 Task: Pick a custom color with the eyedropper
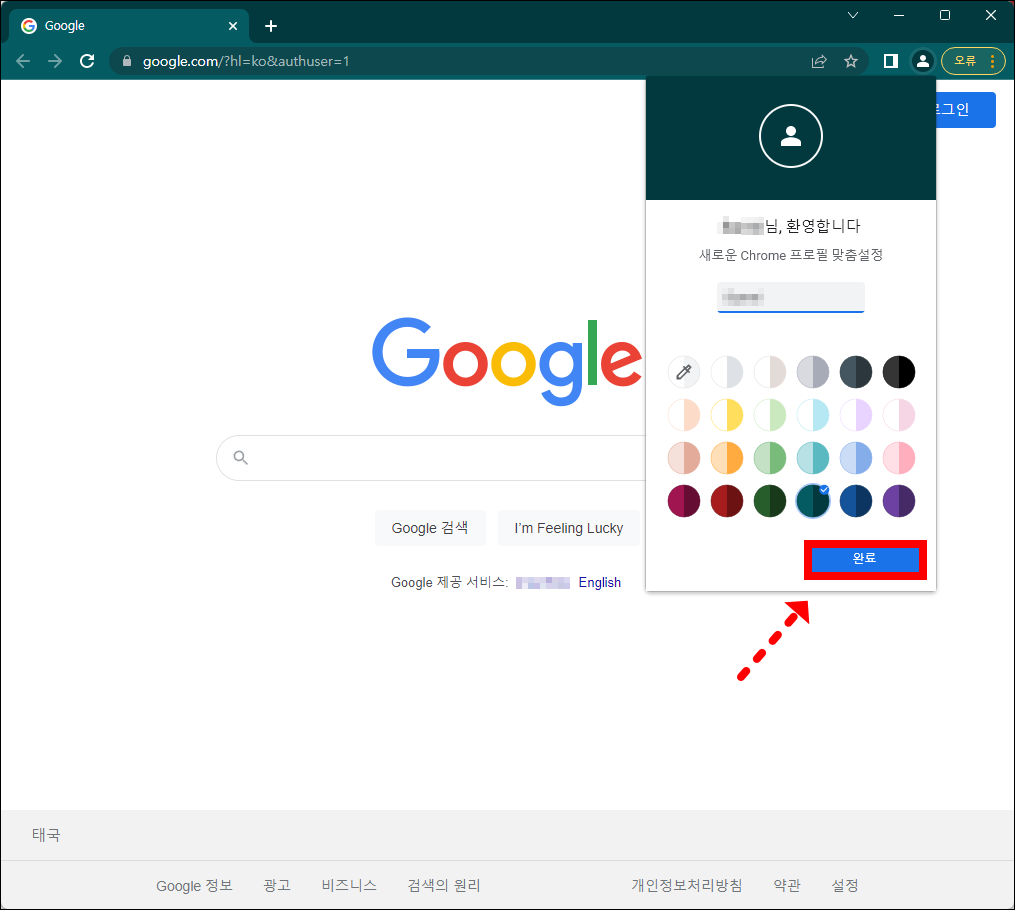(x=684, y=372)
